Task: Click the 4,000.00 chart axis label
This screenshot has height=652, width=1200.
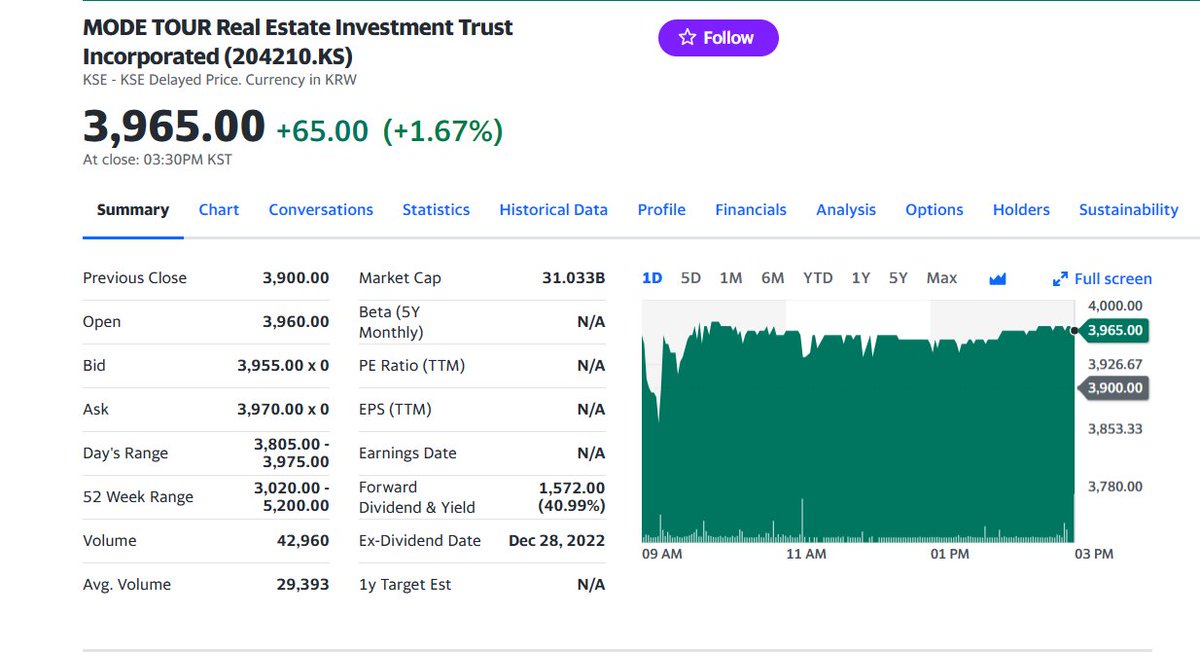Action: (1115, 306)
